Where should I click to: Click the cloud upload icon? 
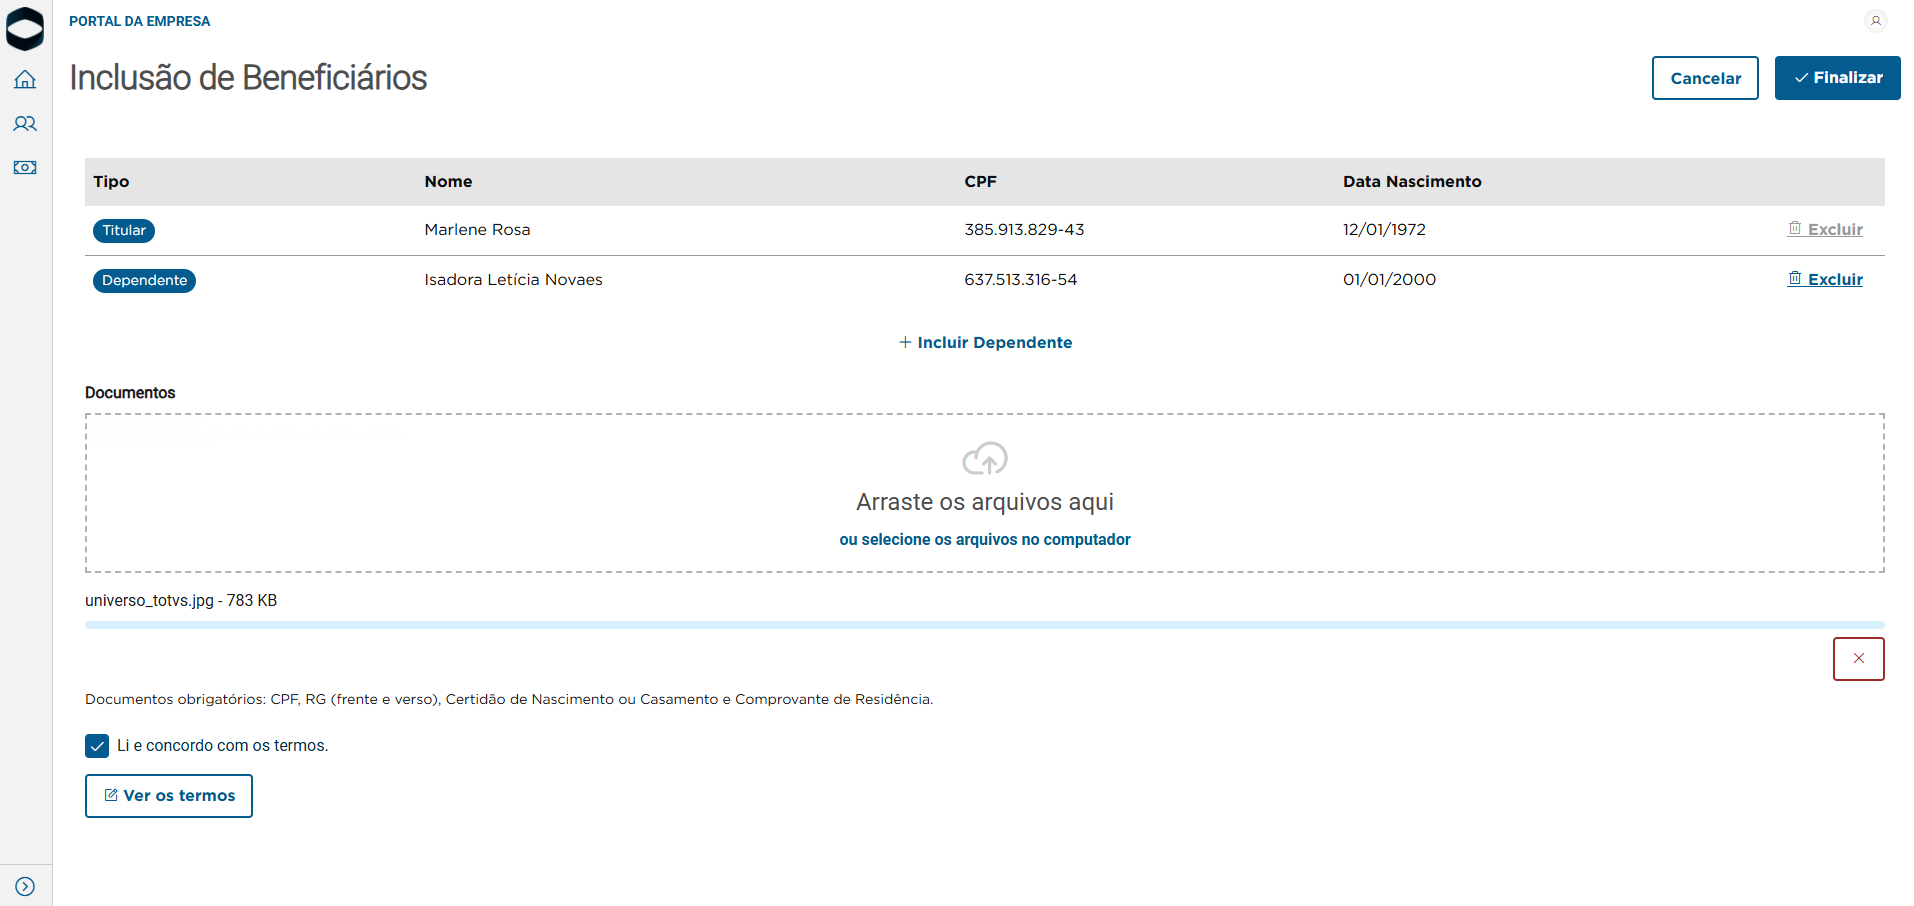tap(984, 459)
